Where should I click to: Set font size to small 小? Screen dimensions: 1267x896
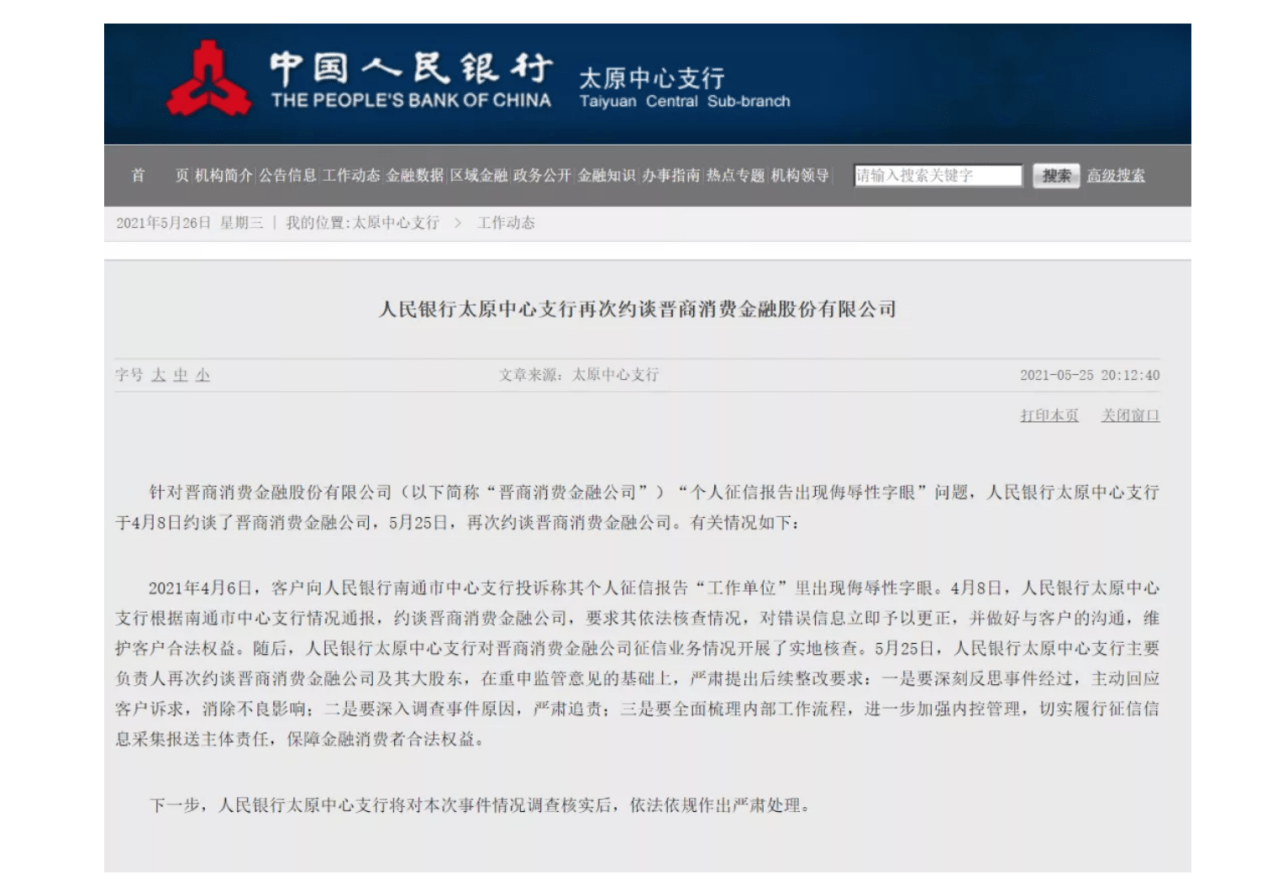click(x=203, y=376)
